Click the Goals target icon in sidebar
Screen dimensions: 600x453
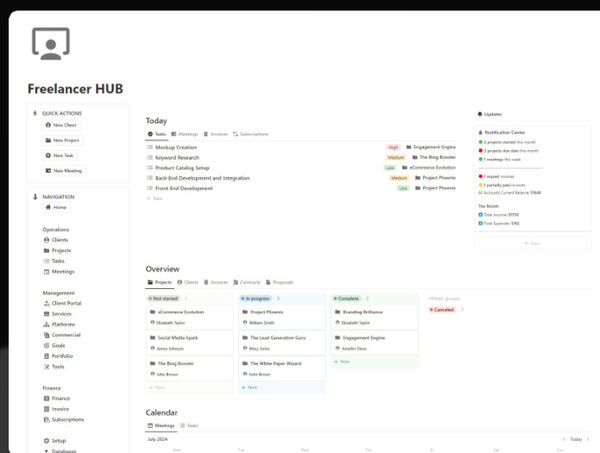coord(47,345)
